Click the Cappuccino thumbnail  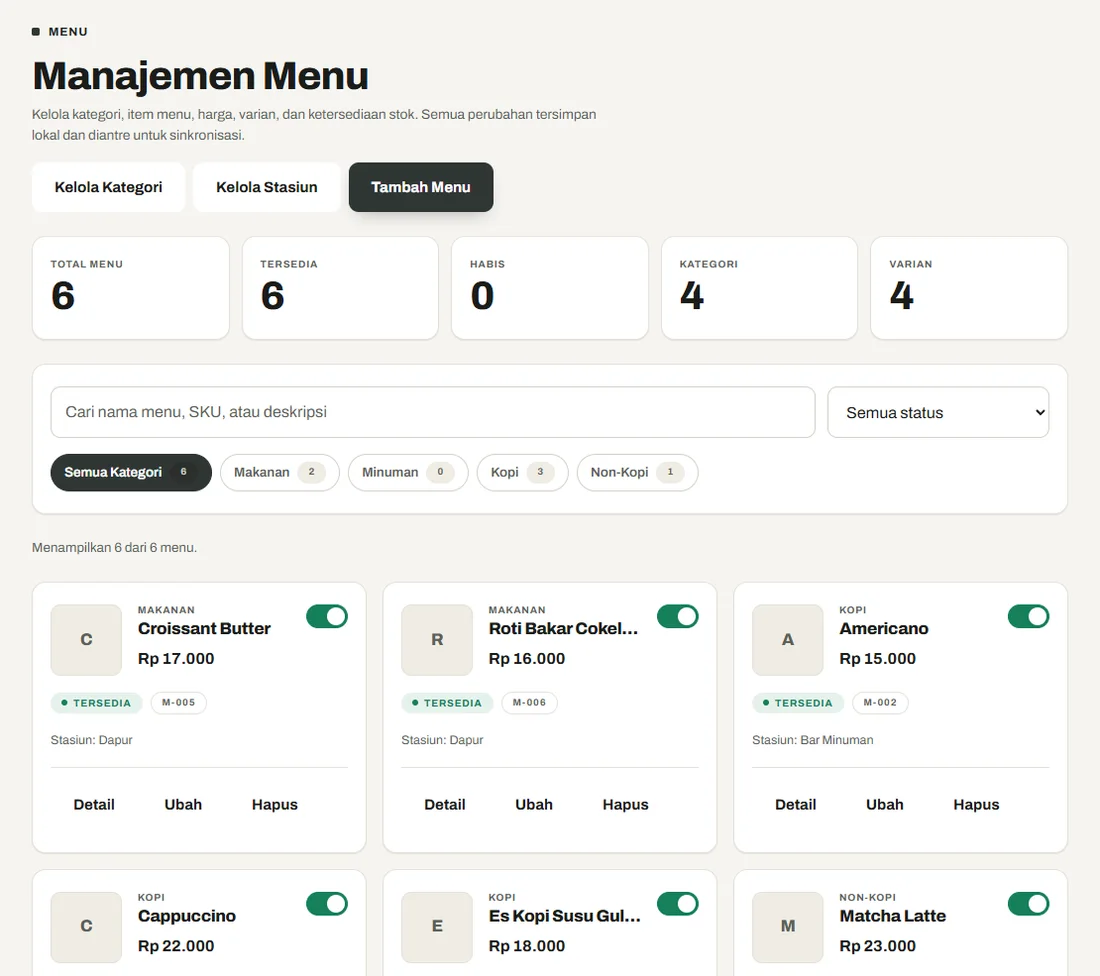coord(86,927)
